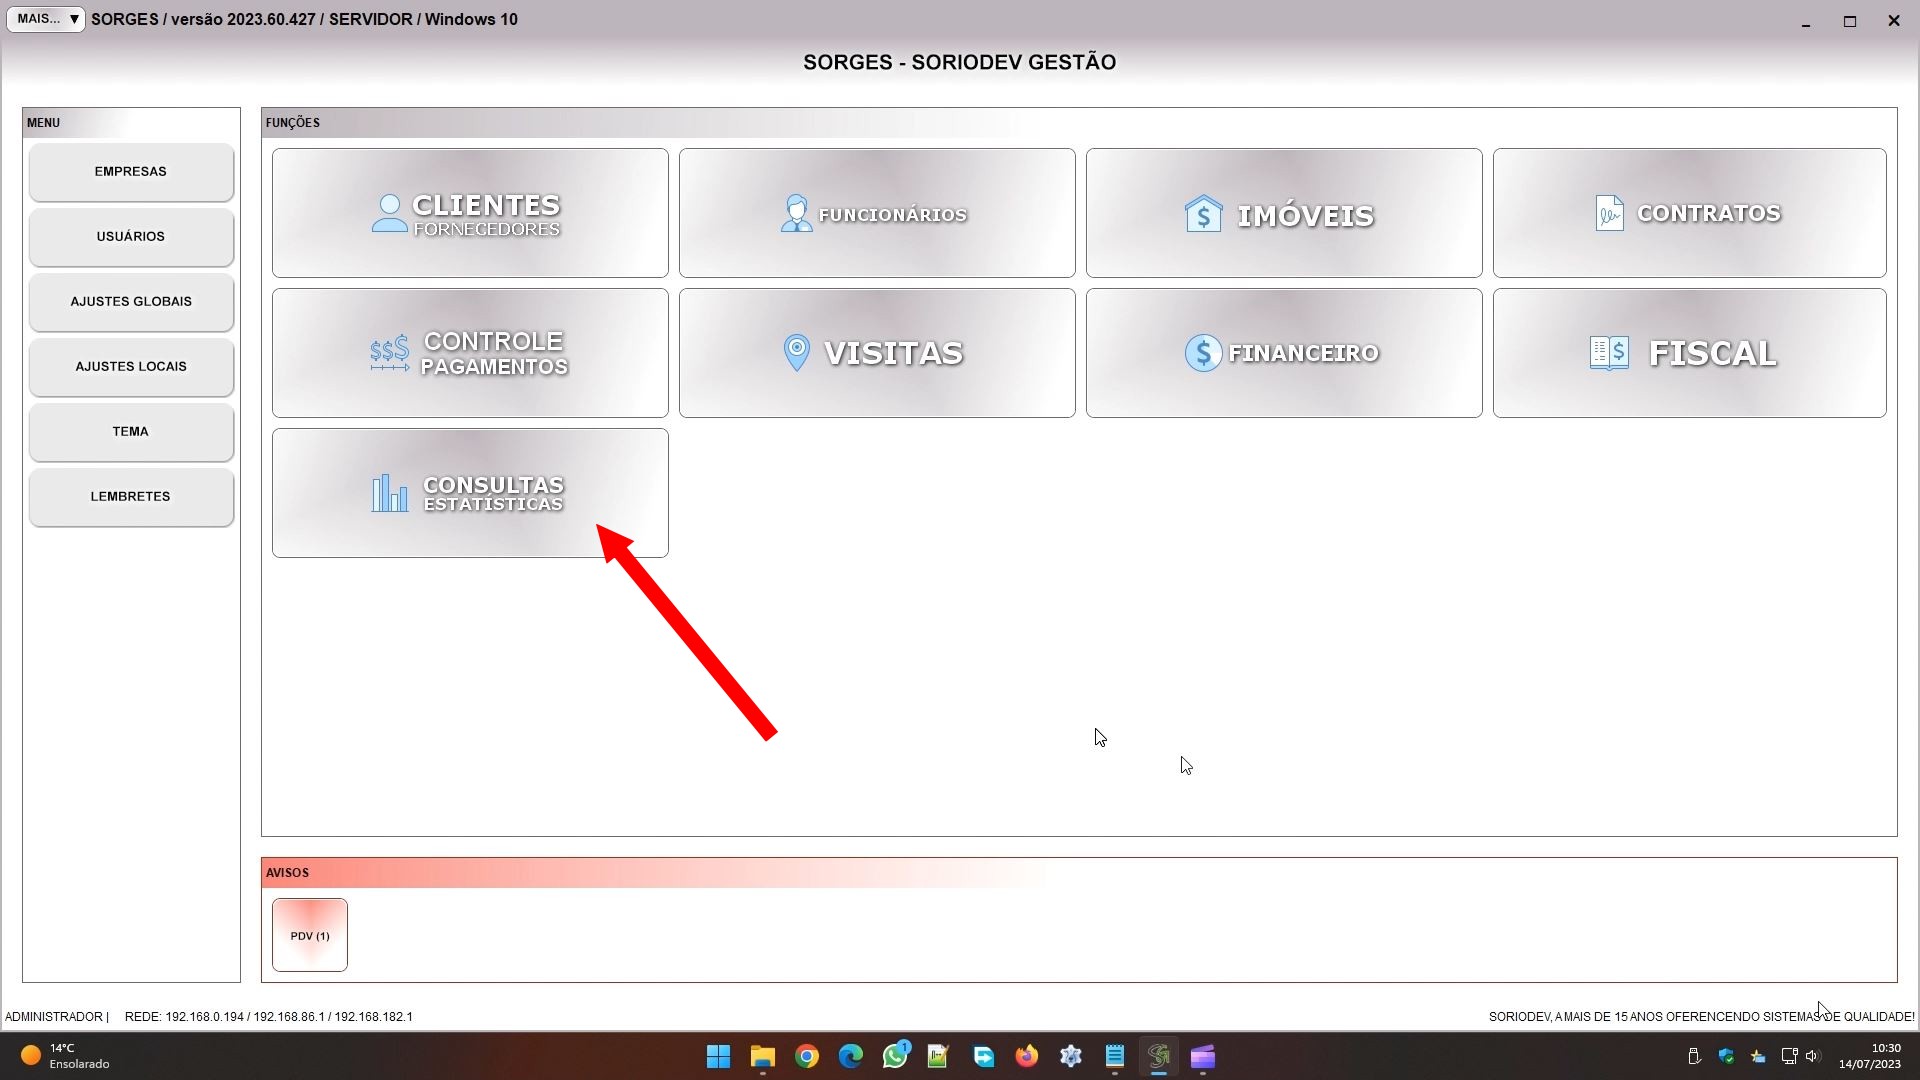The image size is (1920, 1080).
Task: Open the blue arrow taskbar app
Action: tap(982, 1057)
